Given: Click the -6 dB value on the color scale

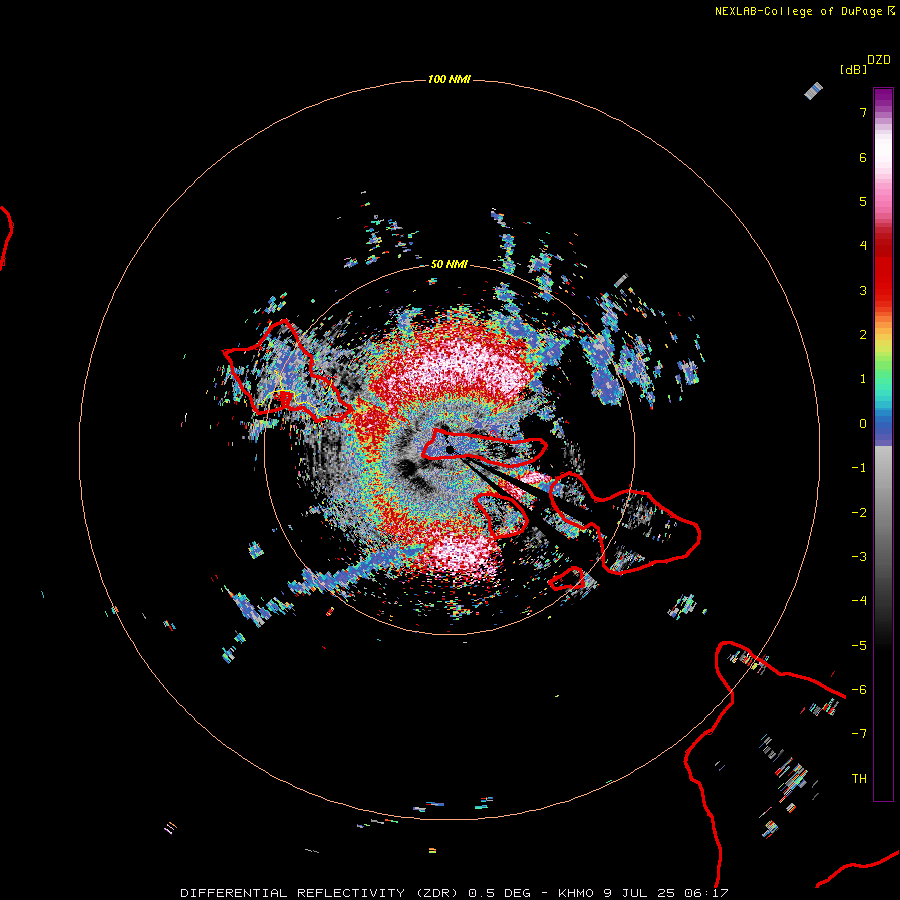Looking at the screenshot, I should coord(859,690).
